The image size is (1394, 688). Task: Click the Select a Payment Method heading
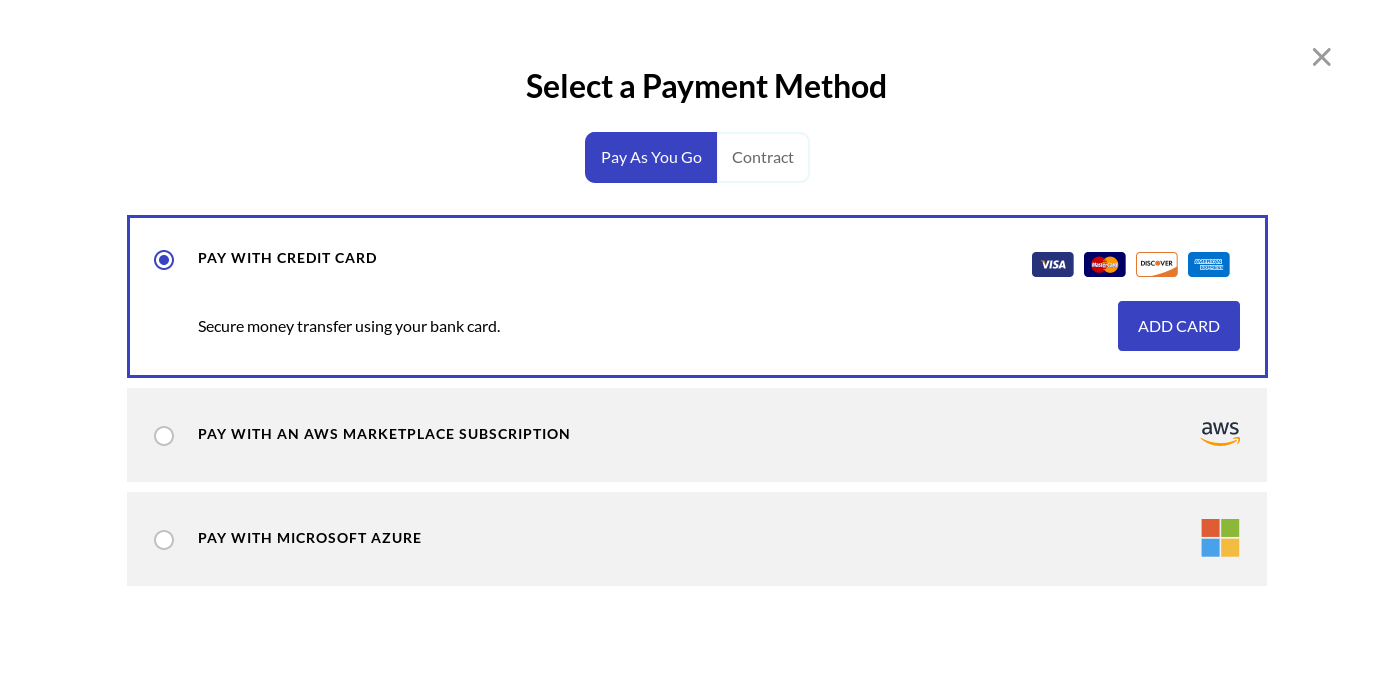705,86
